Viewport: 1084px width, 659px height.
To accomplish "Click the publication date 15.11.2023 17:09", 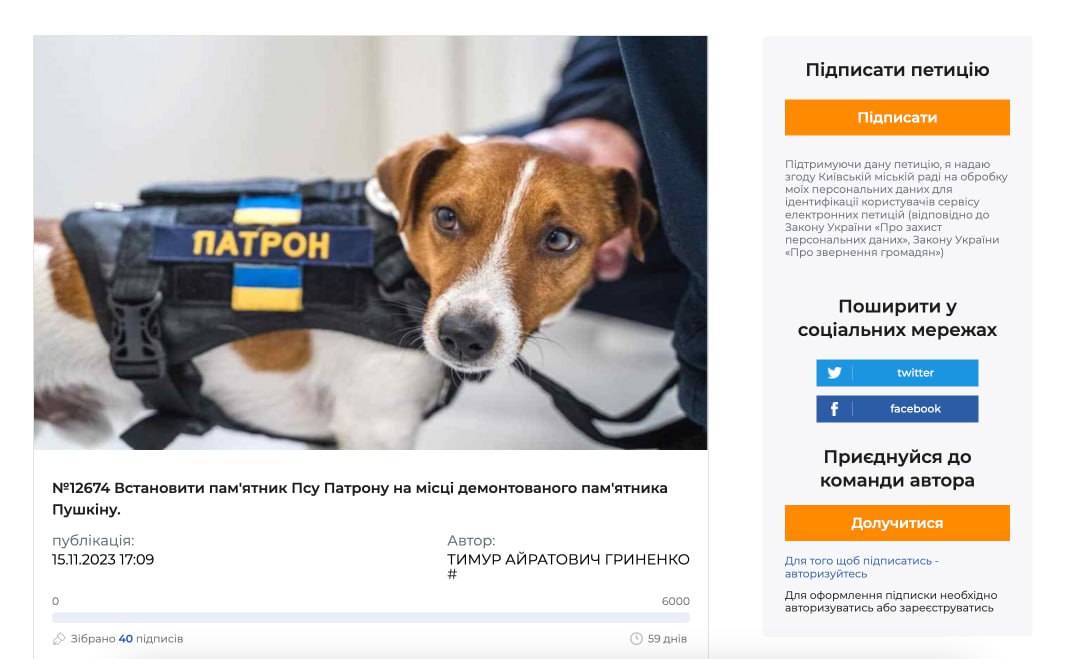I will (103, 559).
